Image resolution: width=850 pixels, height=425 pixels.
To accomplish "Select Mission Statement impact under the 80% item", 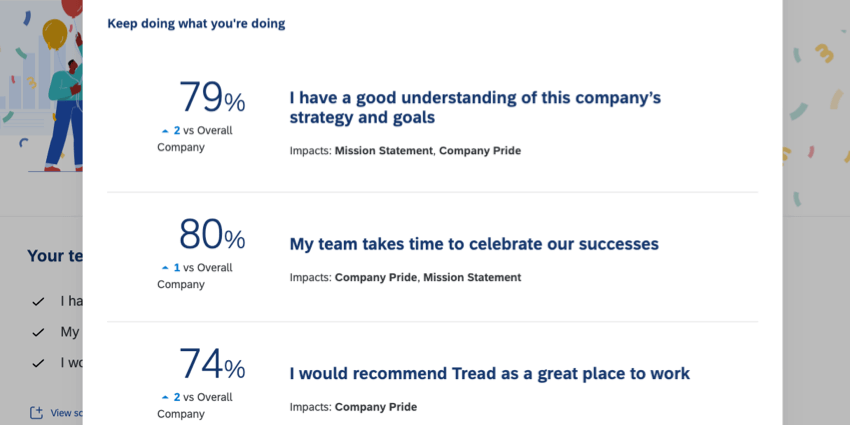I will (472, 277).
